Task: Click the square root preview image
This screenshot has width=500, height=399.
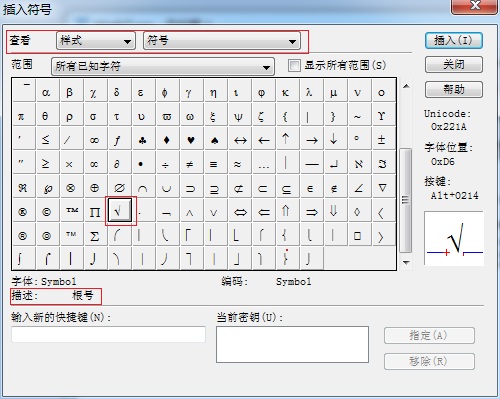Action: 454,238
